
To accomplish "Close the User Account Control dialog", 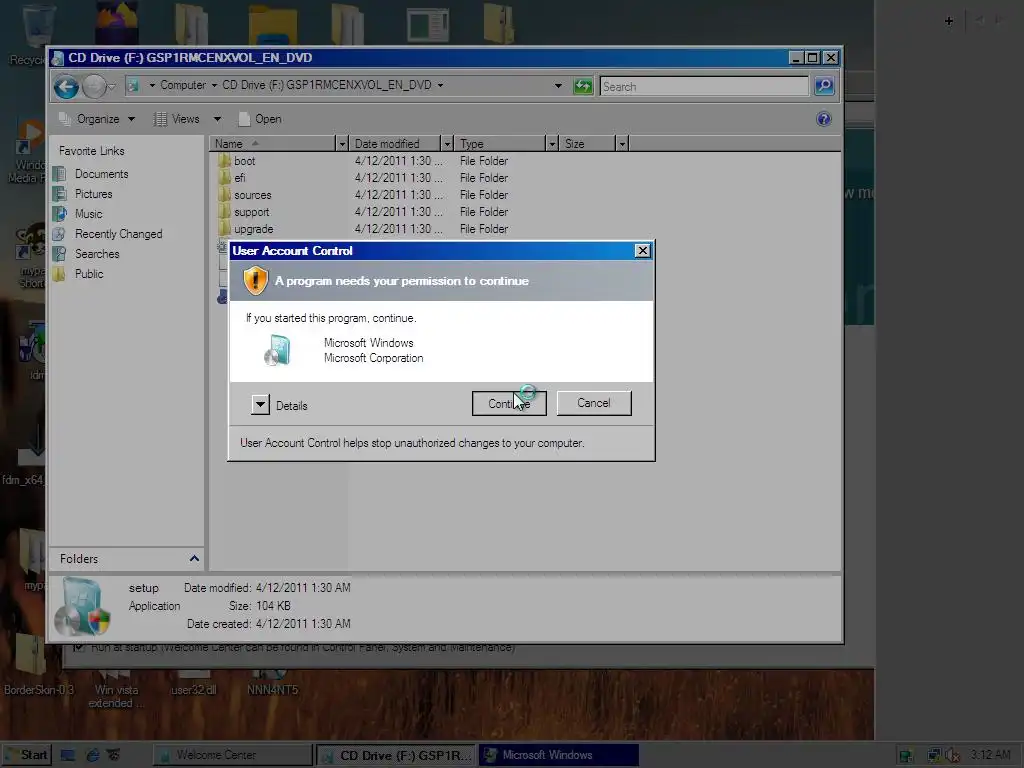I will [643, 251].
